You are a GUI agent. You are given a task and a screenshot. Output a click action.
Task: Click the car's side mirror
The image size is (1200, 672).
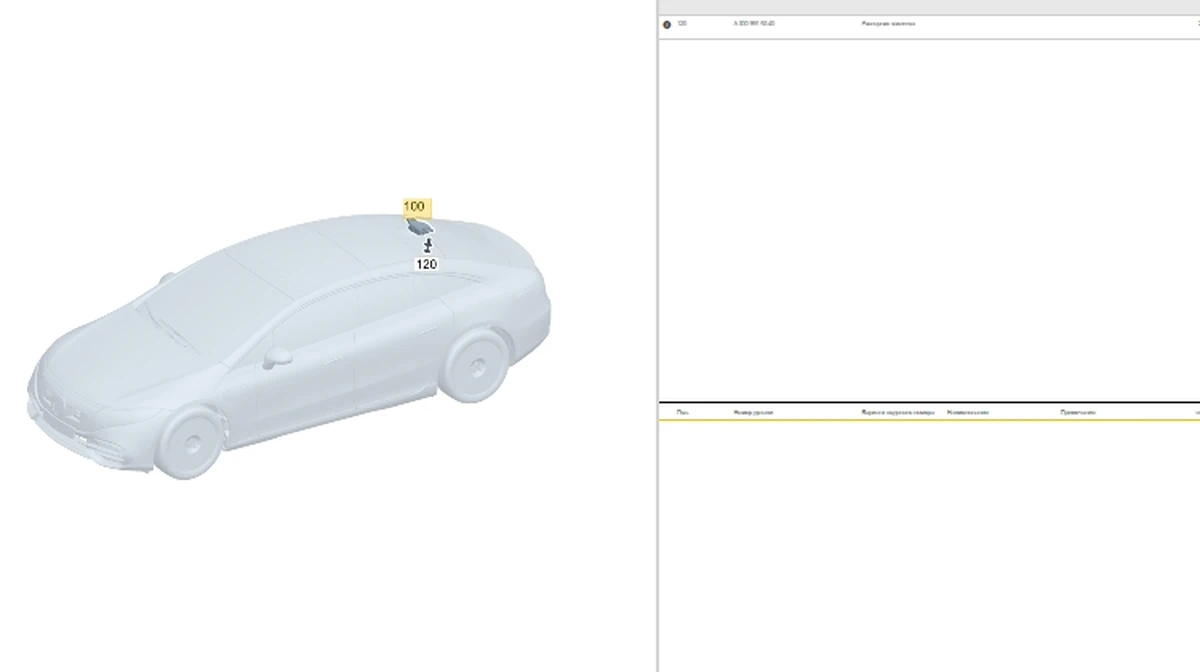point(276,356)
